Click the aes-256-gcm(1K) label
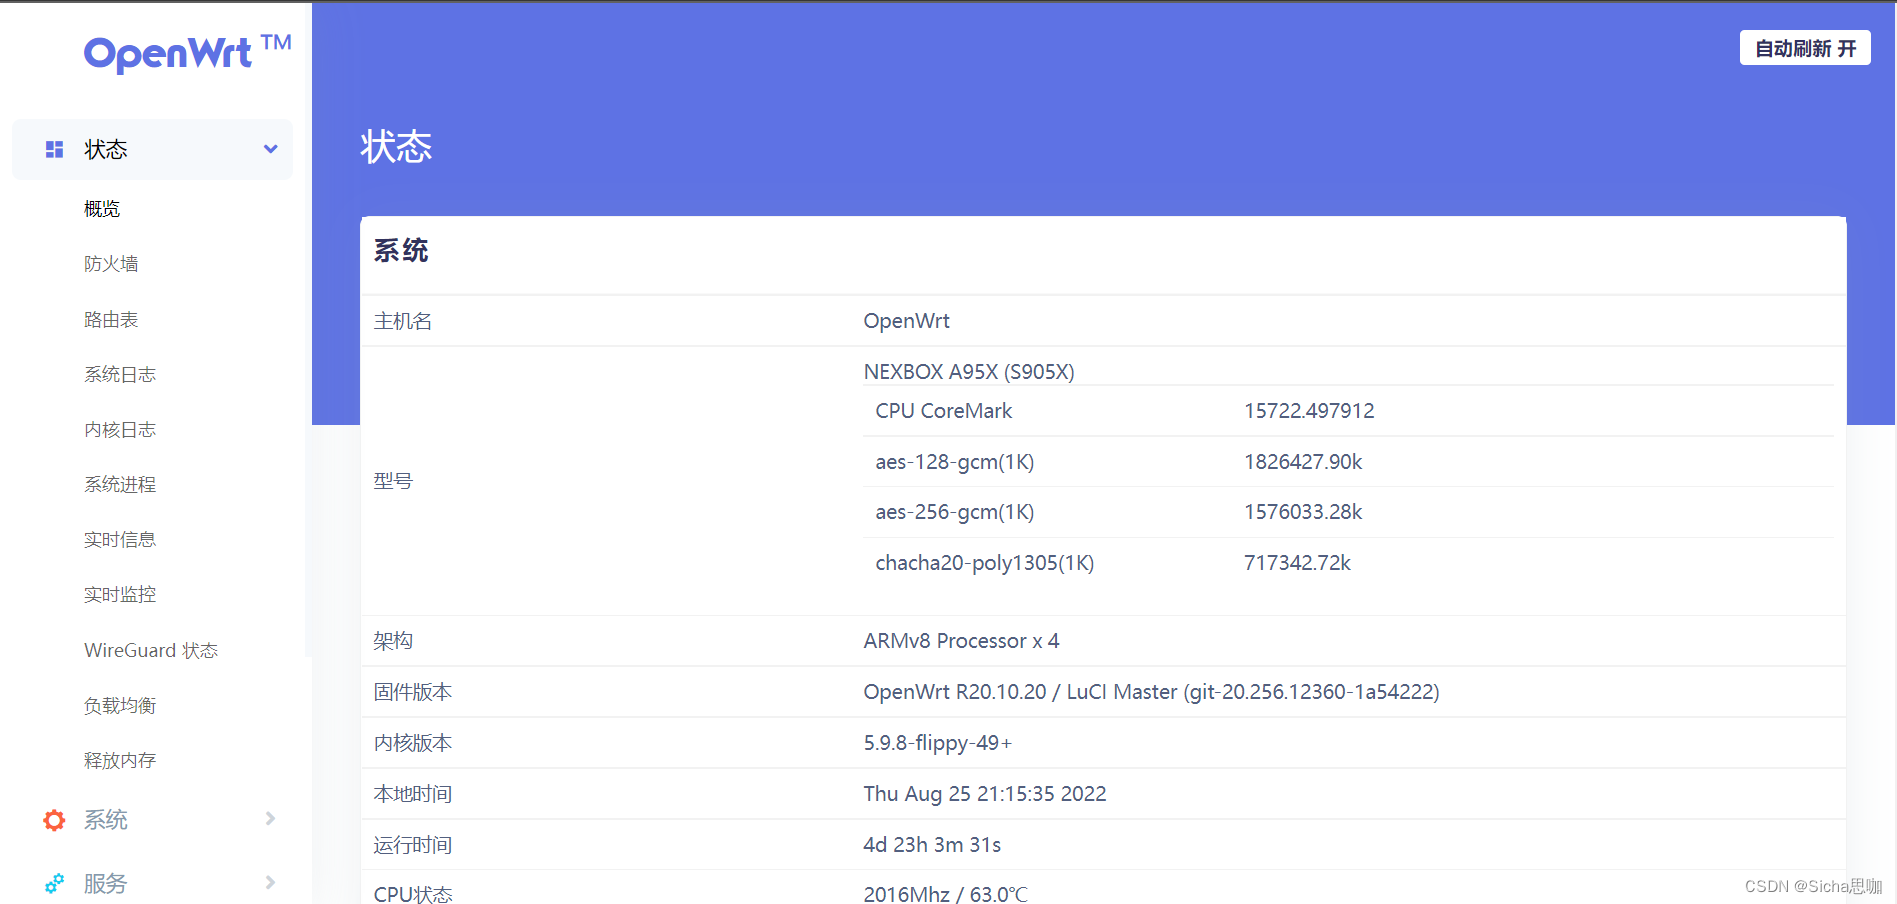 (955, 512)
